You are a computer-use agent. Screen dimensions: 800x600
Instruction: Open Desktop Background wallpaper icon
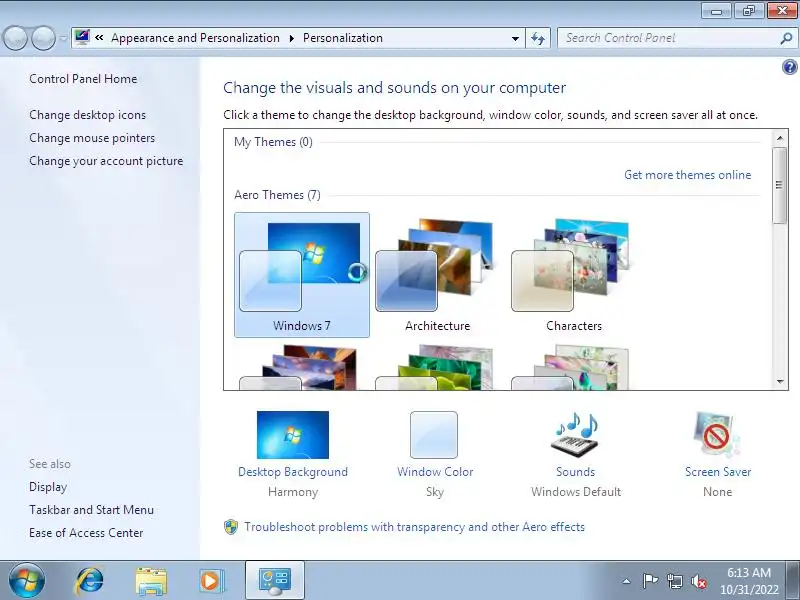(x=293, y=435)
